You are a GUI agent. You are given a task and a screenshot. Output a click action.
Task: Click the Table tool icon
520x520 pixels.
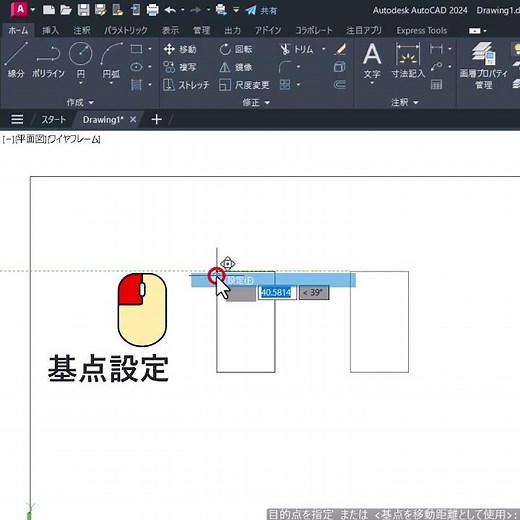(436, 85)
